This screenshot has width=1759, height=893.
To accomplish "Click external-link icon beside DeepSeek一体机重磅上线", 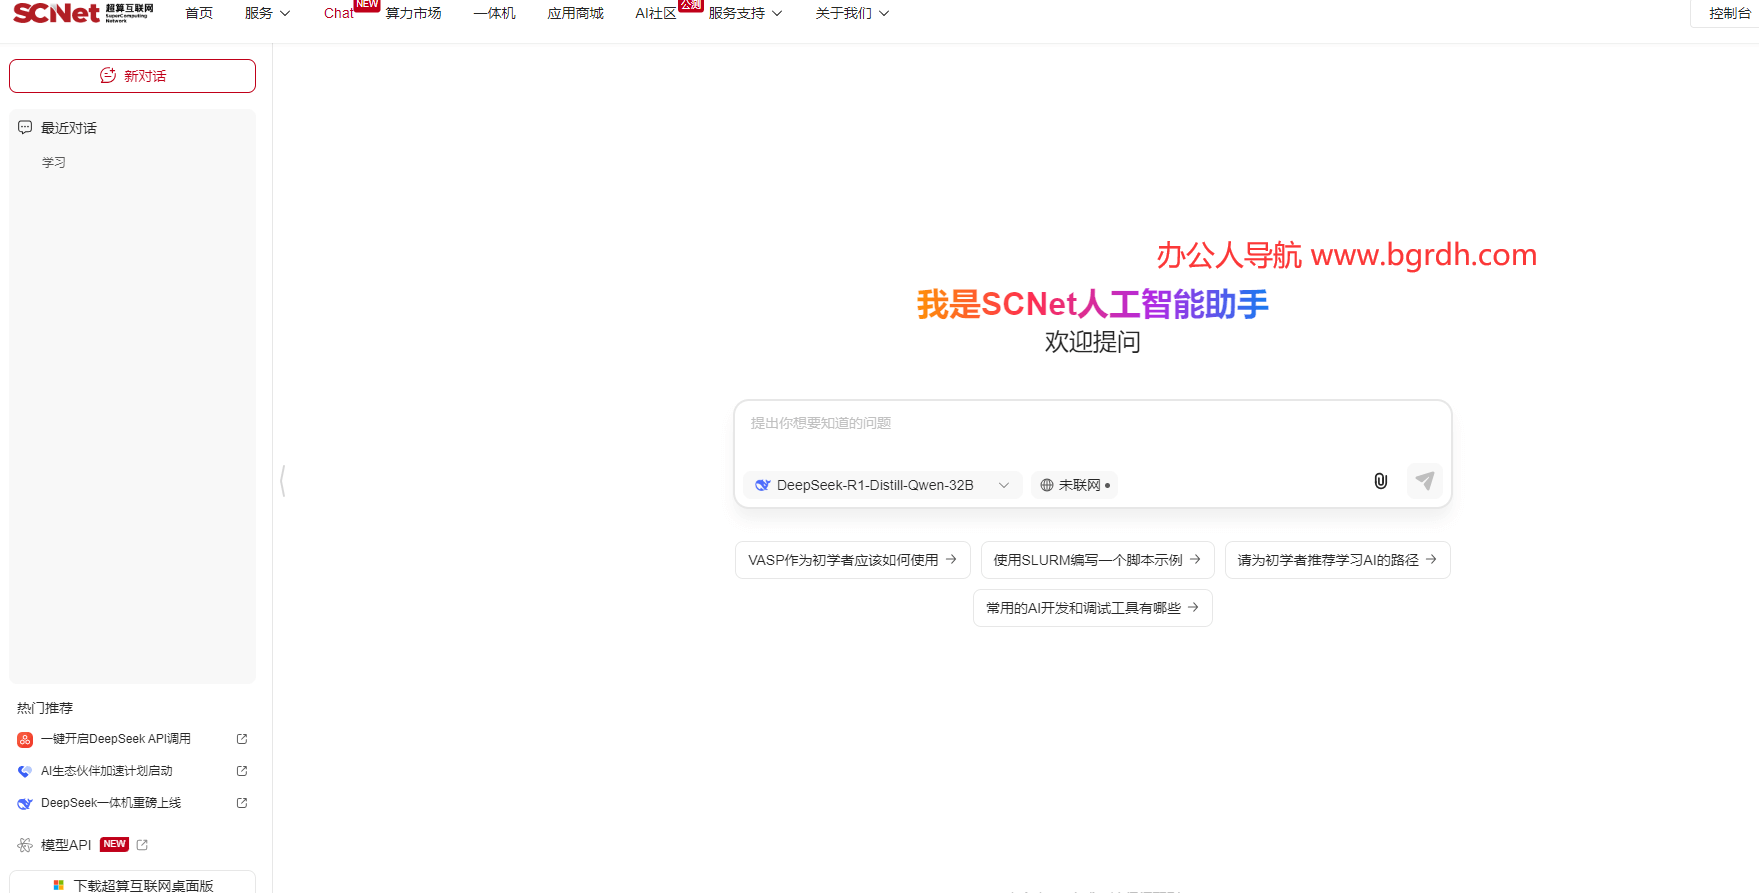I will pos(242,803).
